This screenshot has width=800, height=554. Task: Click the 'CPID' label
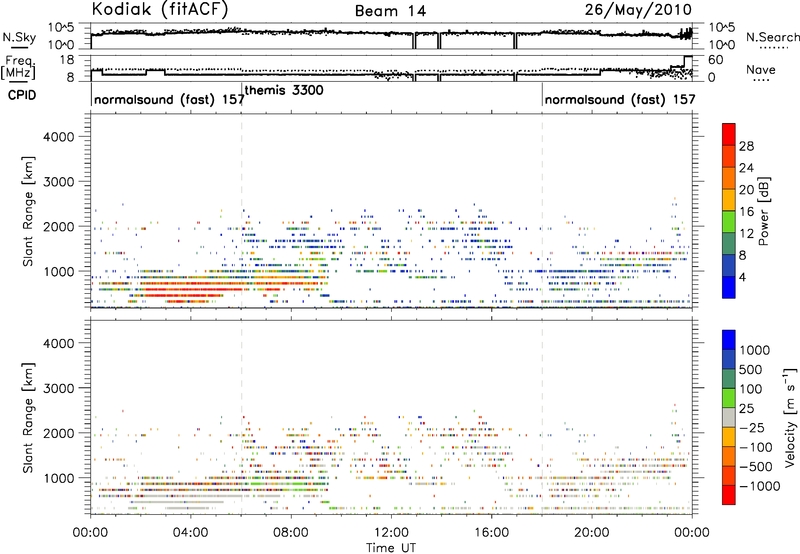point(22,95)
